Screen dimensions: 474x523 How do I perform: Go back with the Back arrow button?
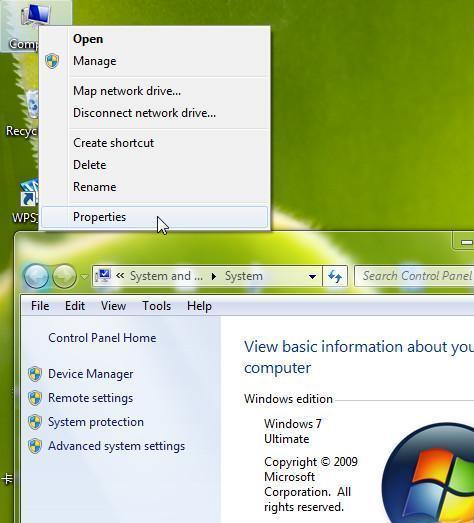click(x=36, y=276)
